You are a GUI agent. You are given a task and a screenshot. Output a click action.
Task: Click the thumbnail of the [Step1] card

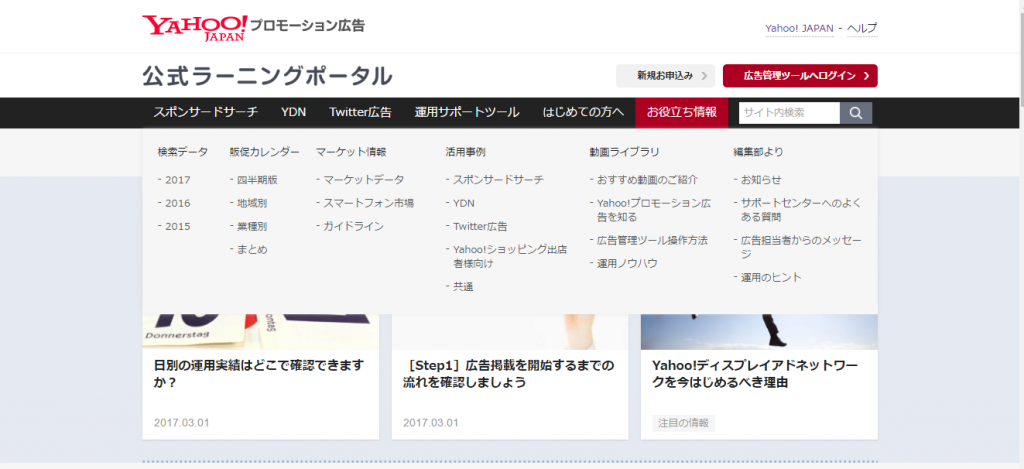510,332
